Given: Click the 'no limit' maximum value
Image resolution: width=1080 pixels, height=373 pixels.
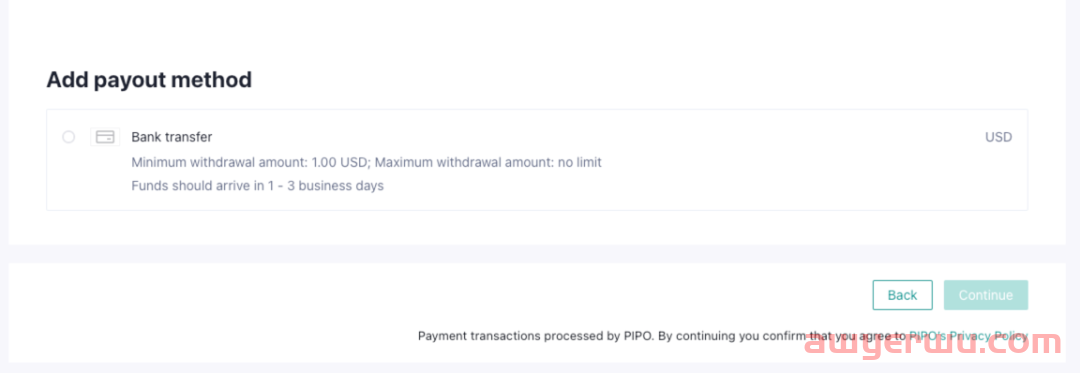Looking at the screenshot, I should coord(577,163).
